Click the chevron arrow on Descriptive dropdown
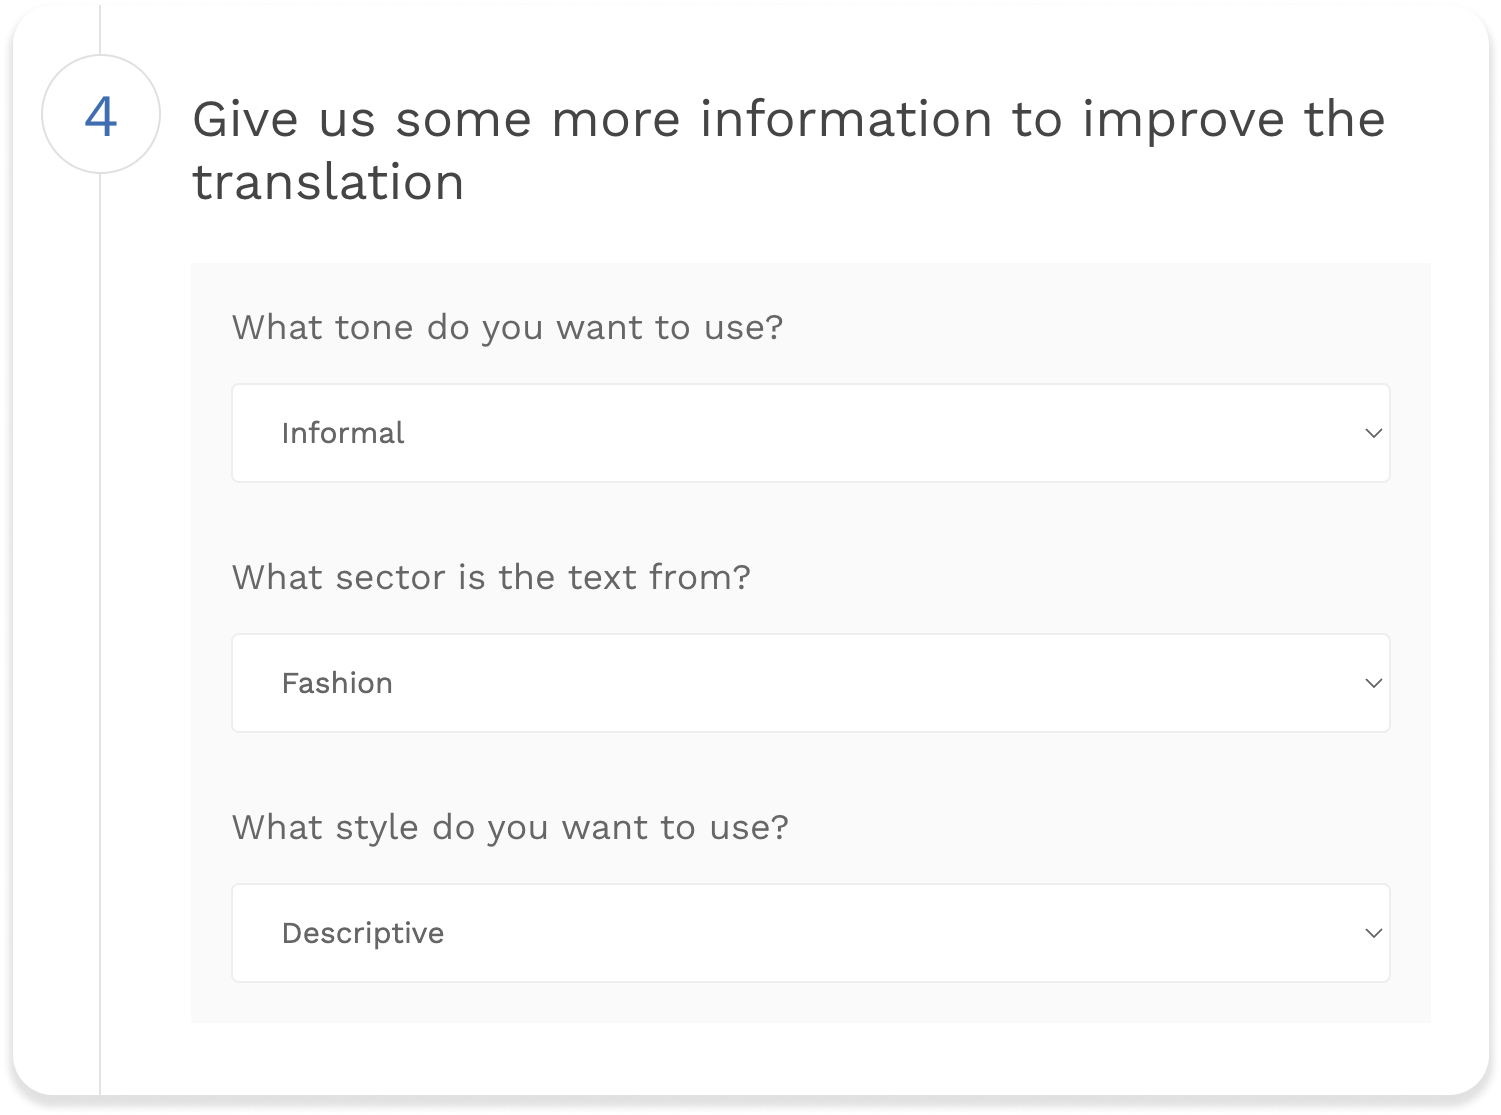This screenshot has width=1501, height=1115. [x=1373, y=933]
